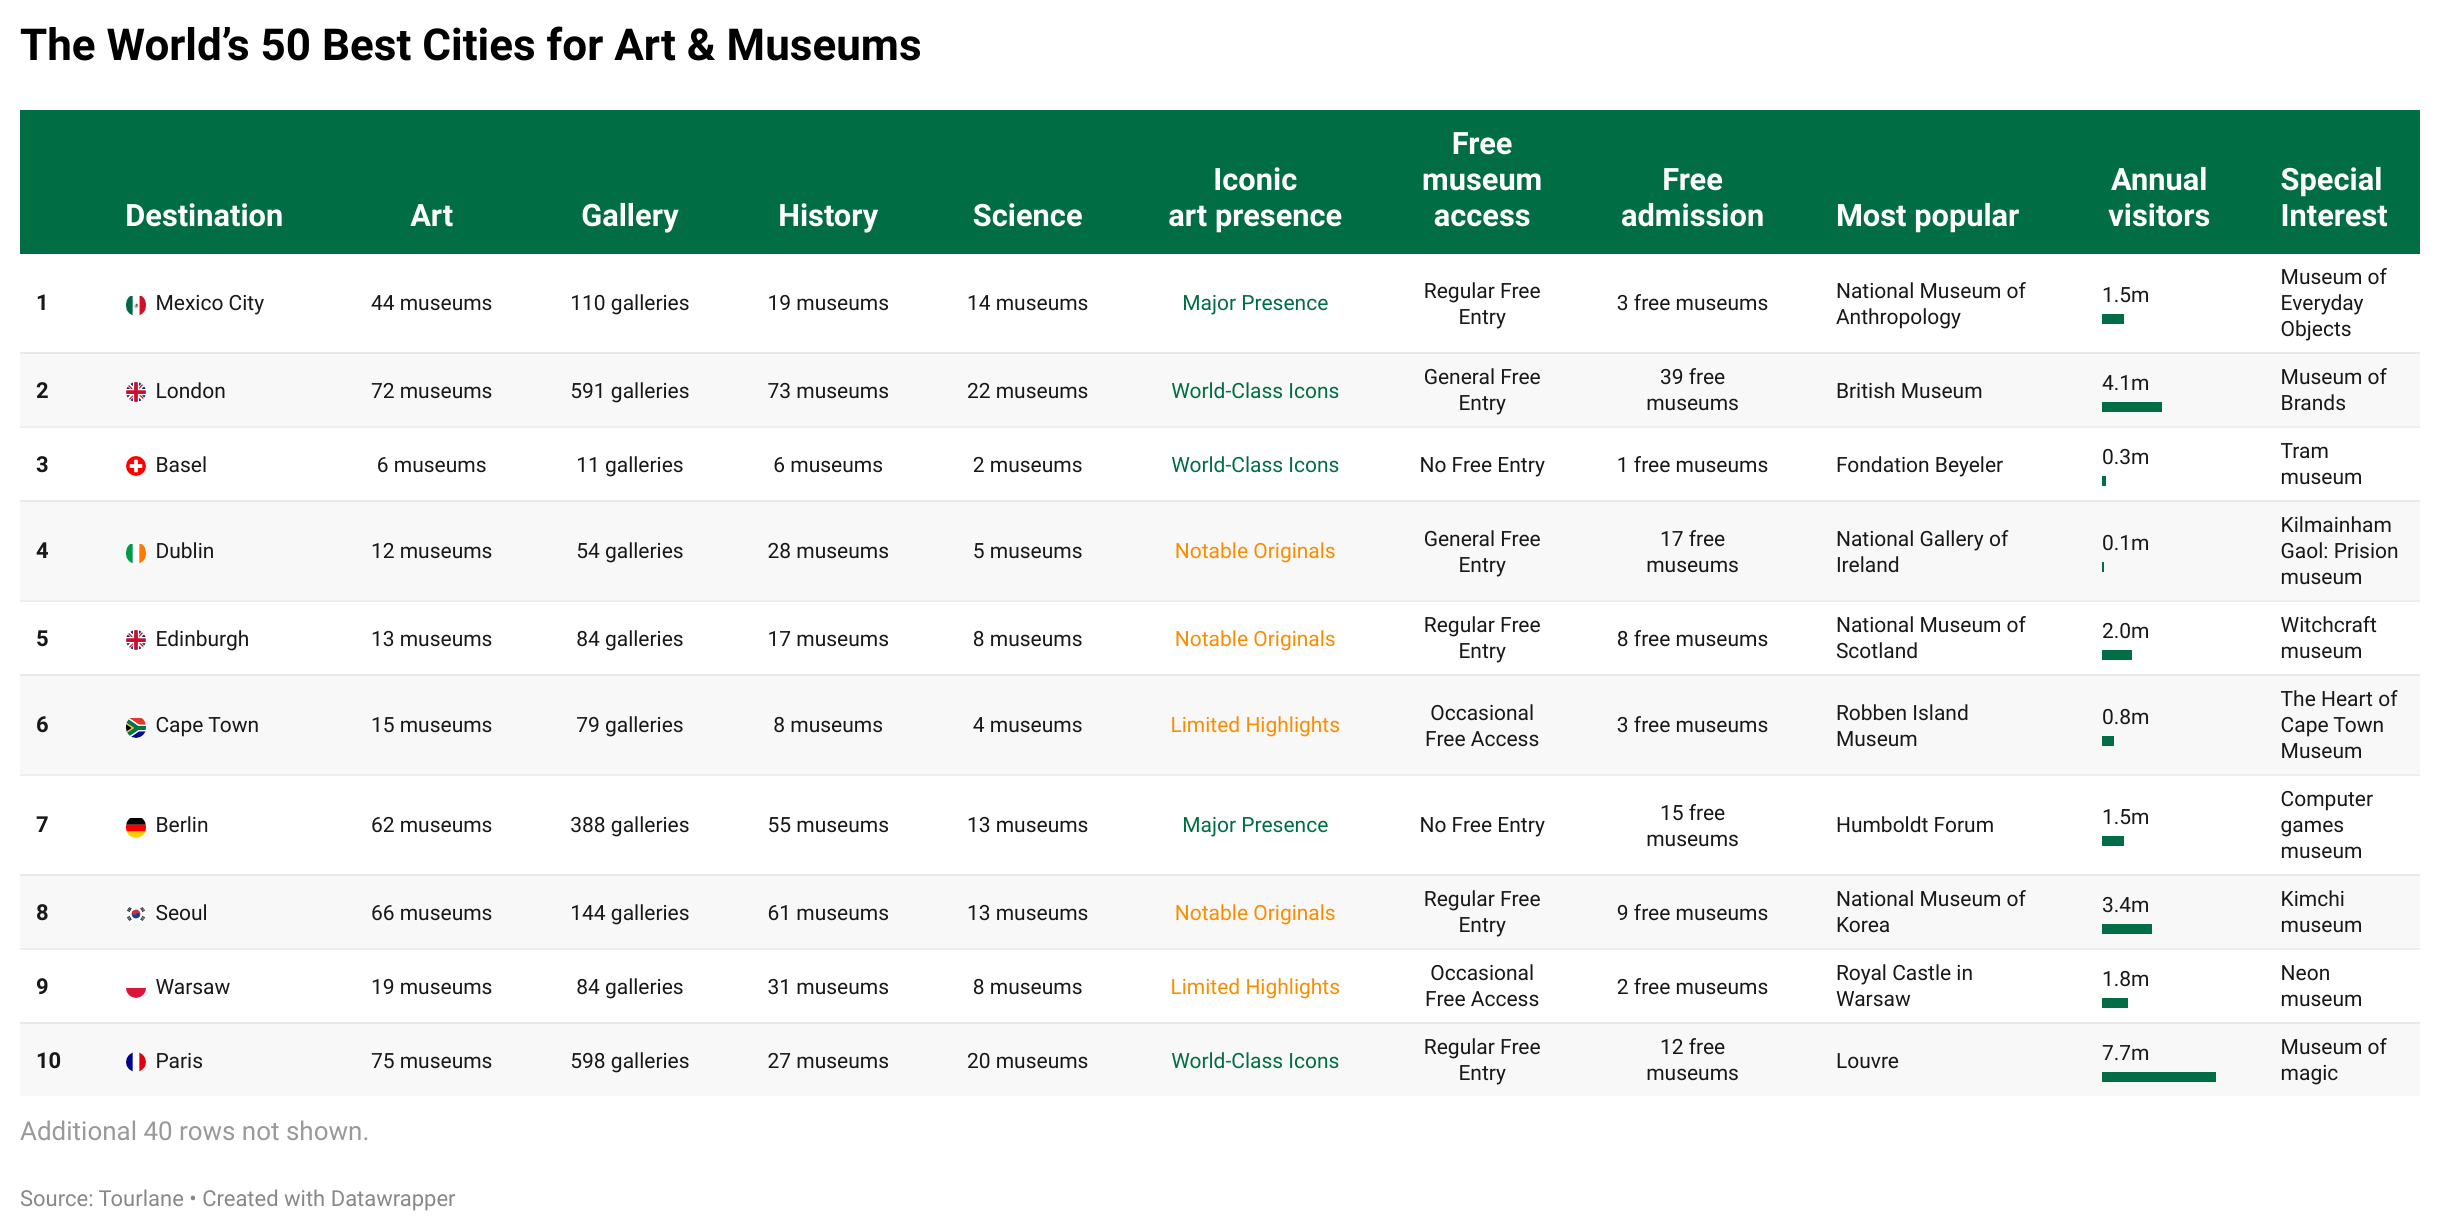The image size is (2440, 1232).
Task: Click the Irish flag icon beside Dublin
Action: [136, 552]
